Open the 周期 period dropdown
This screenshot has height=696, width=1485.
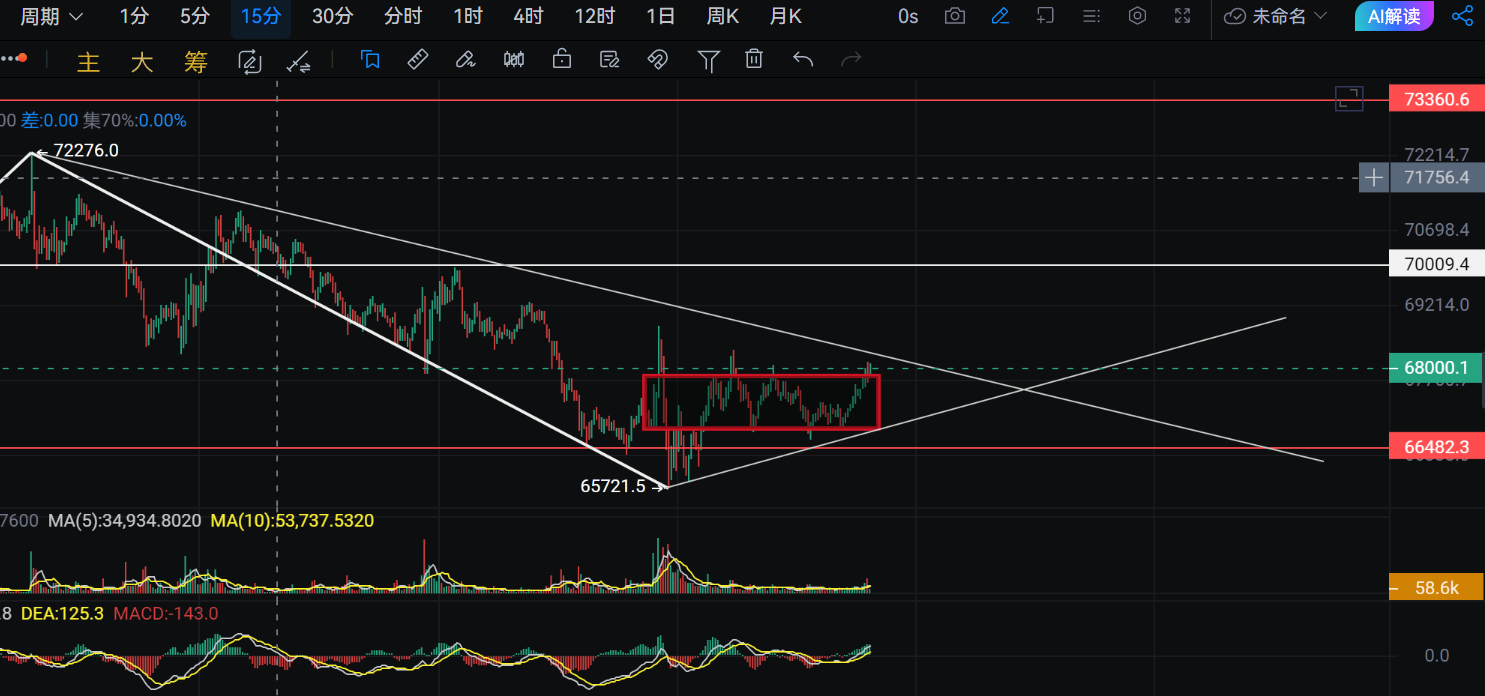click(51, 16)
